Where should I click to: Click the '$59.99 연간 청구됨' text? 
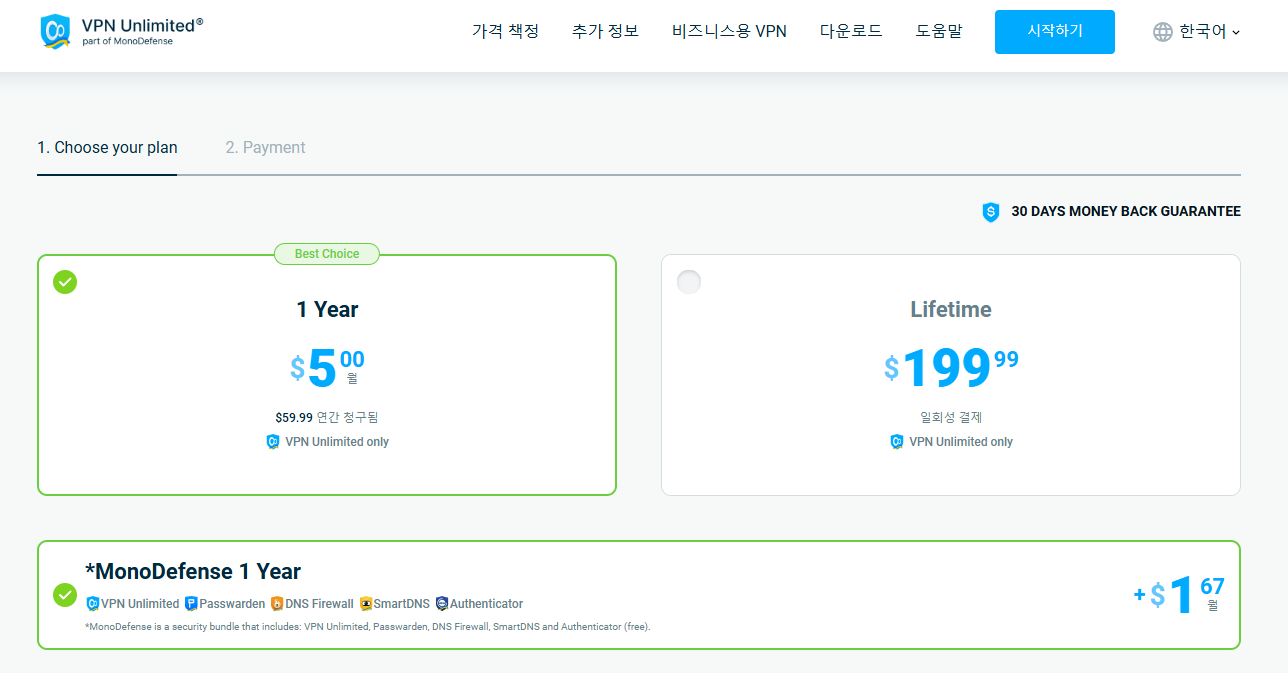(327, 417)
